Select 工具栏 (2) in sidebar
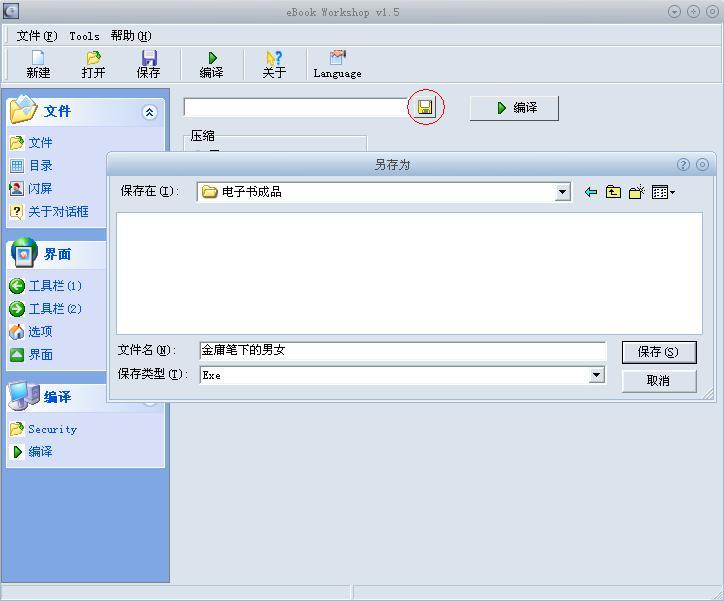The height and width of the screenshot is (601, 724). coord(45,309)
